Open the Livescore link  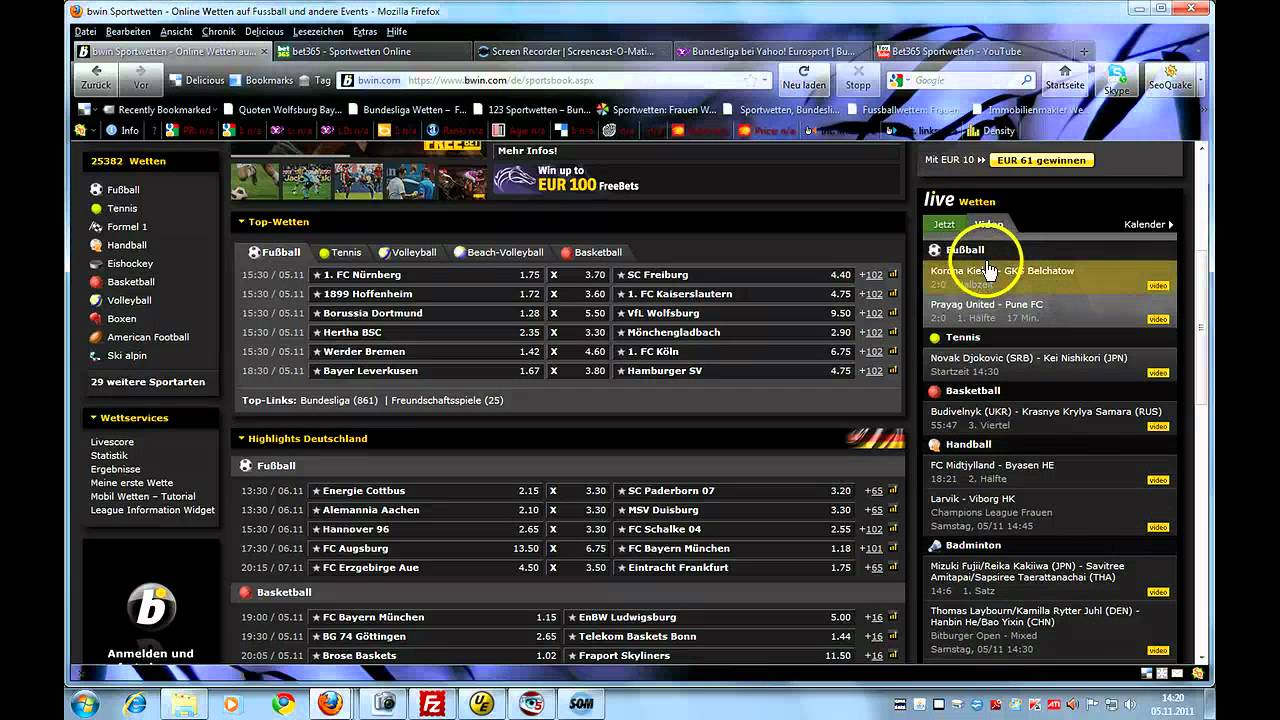pos(112,442)
